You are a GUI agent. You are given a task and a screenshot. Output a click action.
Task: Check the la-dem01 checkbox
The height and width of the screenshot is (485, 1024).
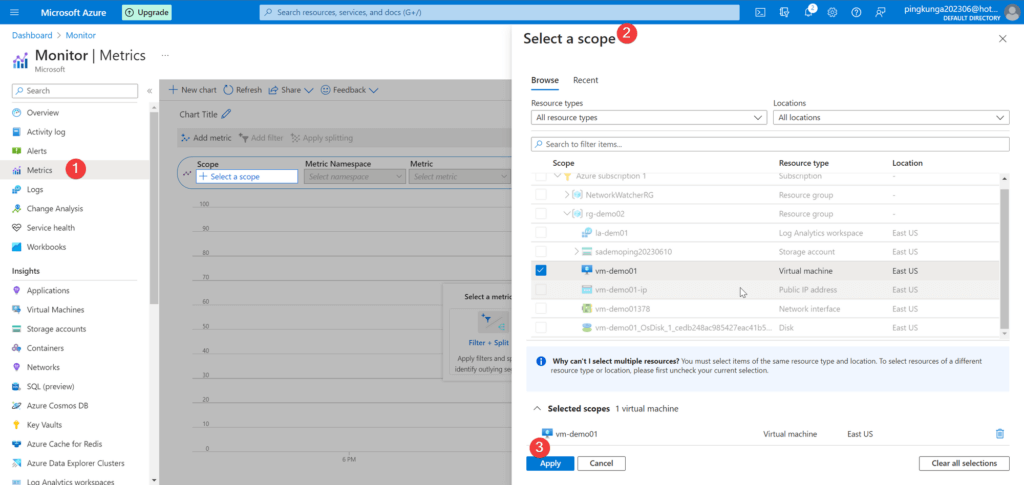pyautogui.click(x=541, y=232)
